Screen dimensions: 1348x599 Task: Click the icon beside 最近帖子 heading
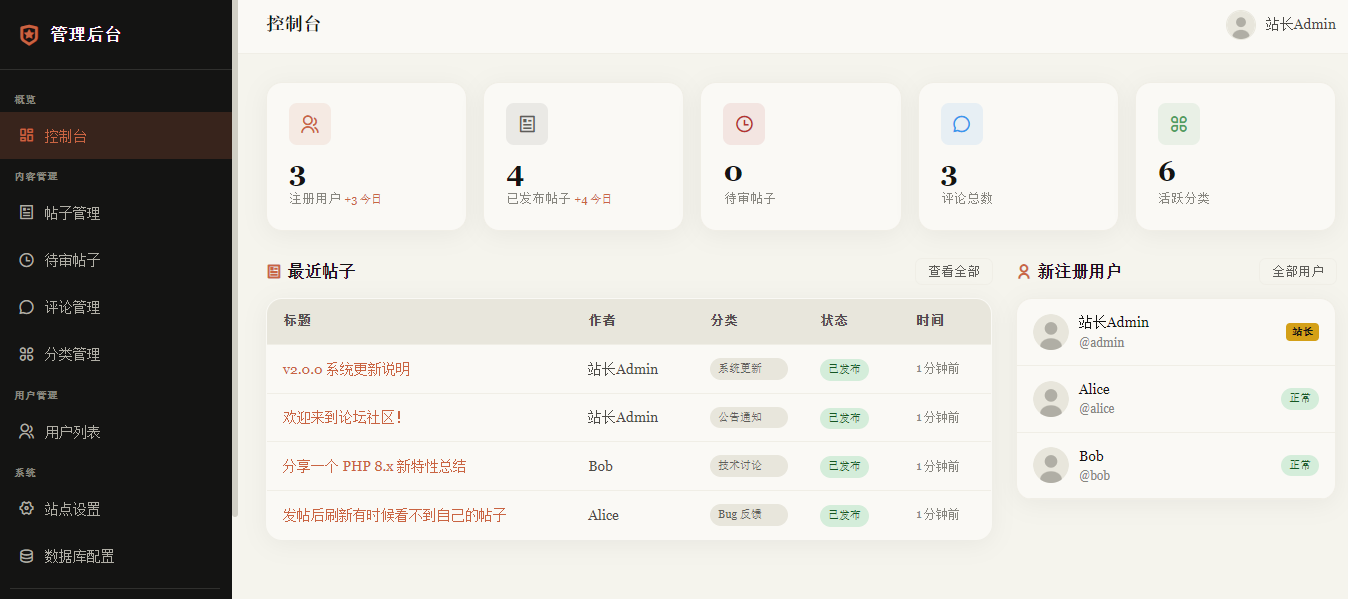click(x=274, y=271)
